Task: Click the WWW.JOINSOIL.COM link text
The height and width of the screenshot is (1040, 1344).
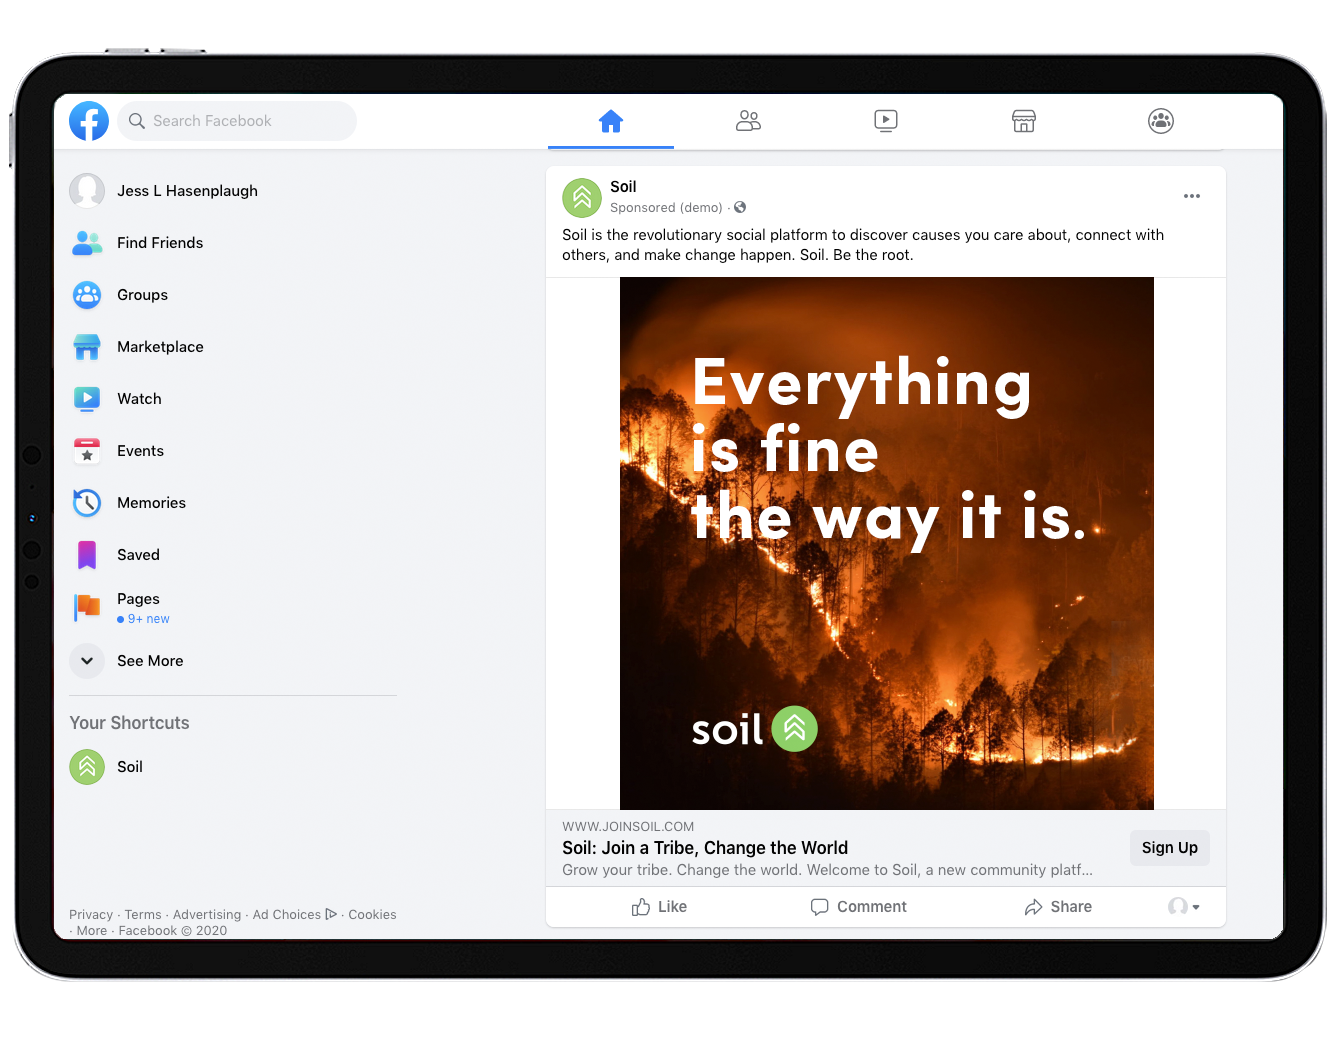Action: pos(628,827)
